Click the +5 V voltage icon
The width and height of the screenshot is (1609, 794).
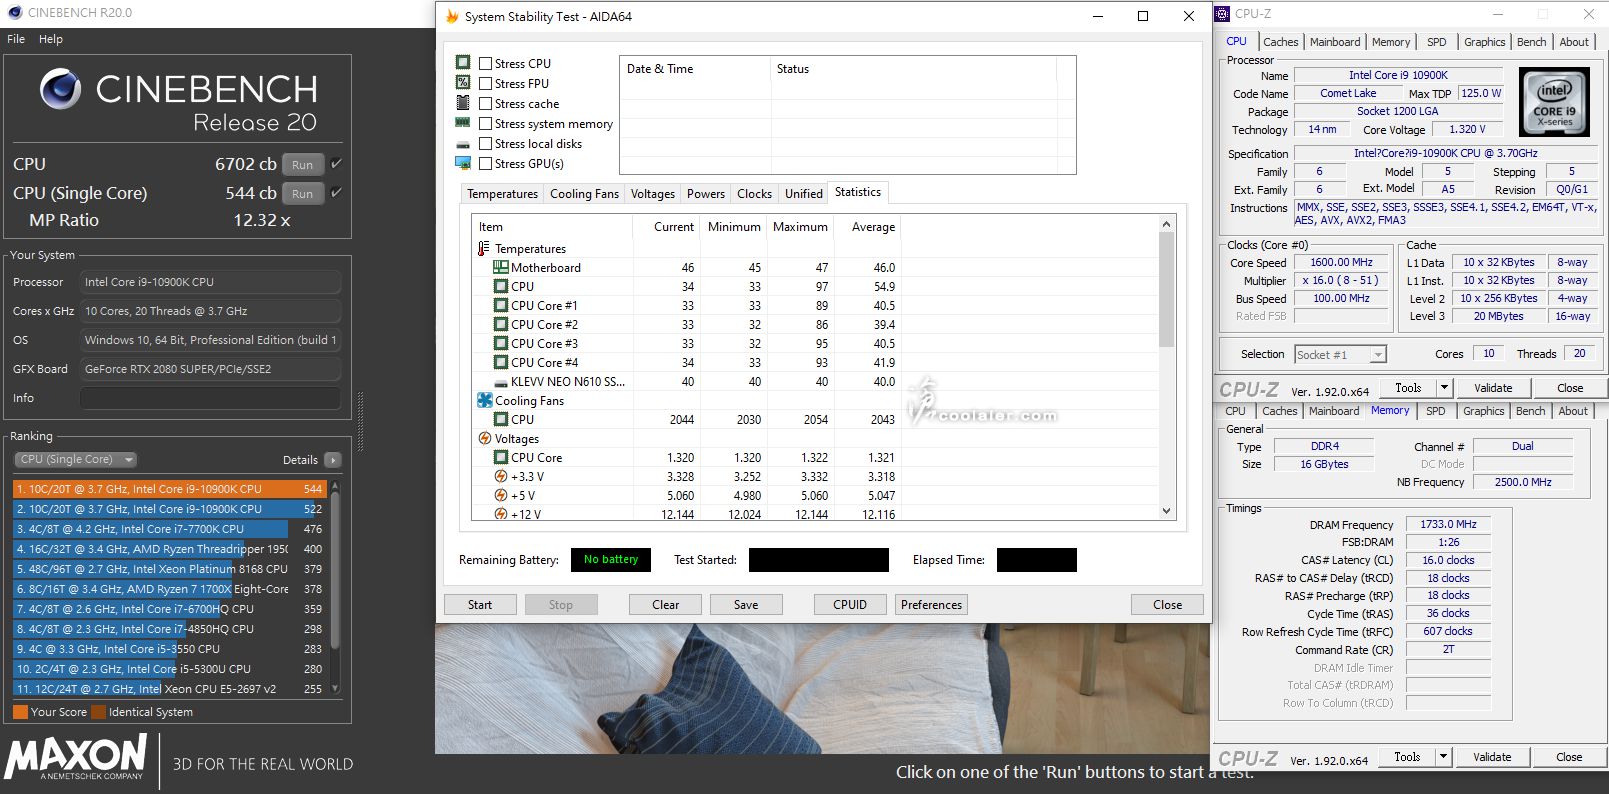[501, 495]
